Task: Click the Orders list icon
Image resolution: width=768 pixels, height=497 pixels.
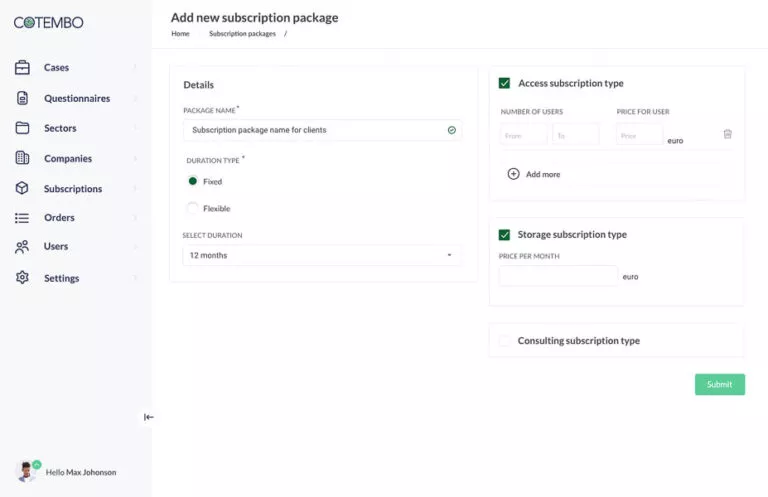Action: 22,218
